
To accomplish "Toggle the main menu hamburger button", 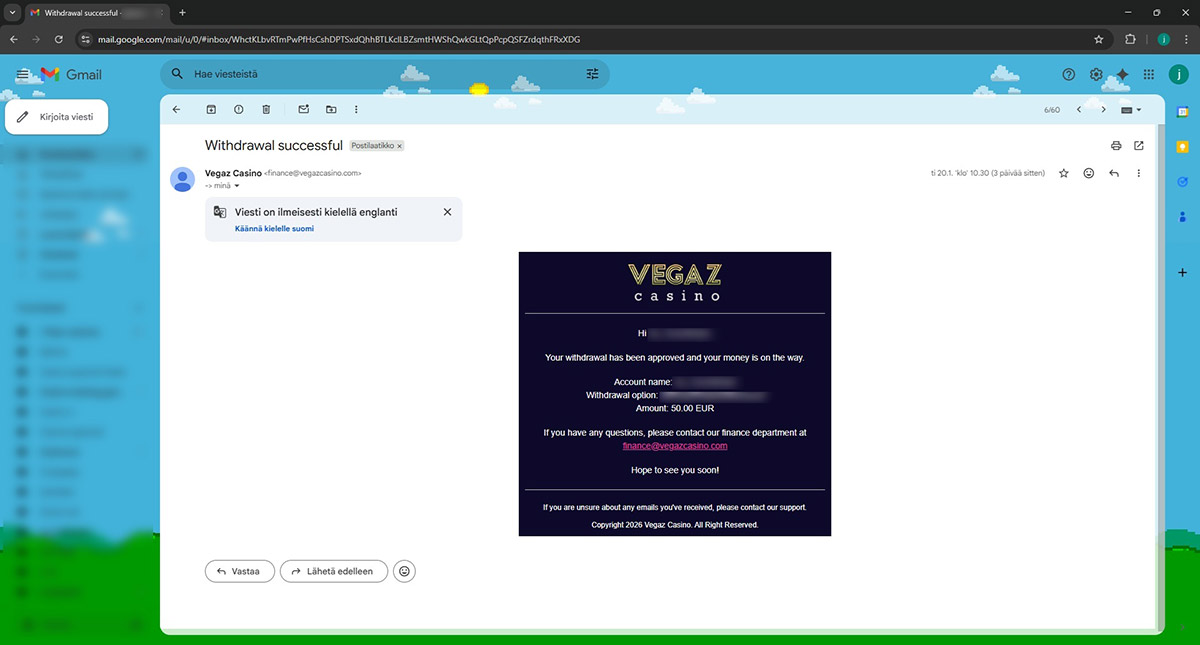I will click(22, 74).
